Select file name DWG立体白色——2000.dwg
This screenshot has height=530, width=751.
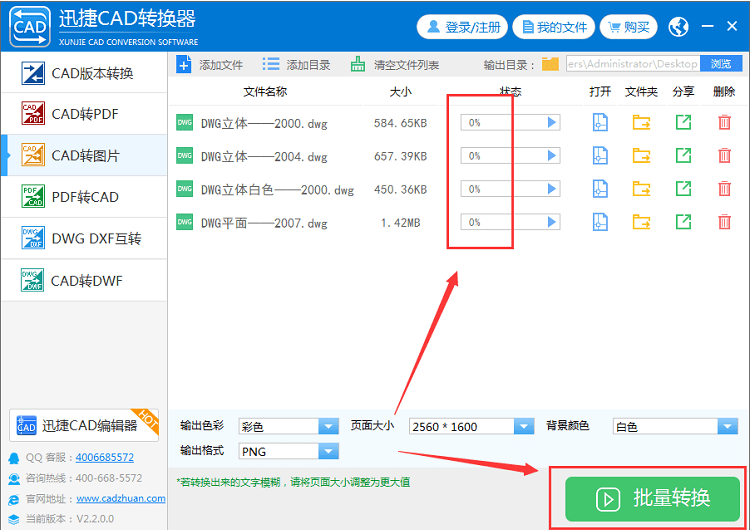point(277,190)
